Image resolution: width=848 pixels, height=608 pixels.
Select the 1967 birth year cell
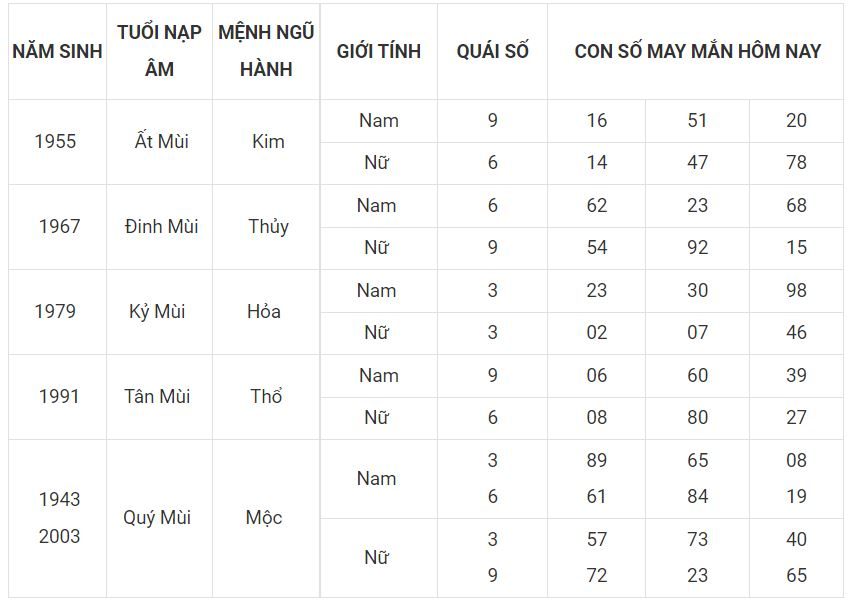click(x=57, y=227)
